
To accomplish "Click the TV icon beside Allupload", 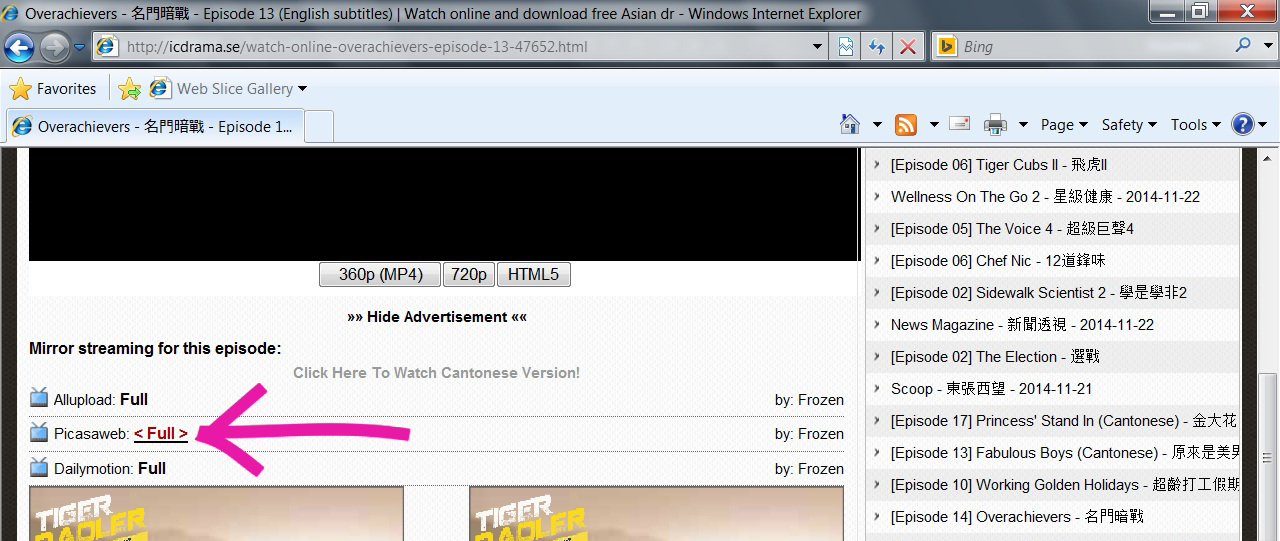I will pyautogui.click(x=39, y=398).
